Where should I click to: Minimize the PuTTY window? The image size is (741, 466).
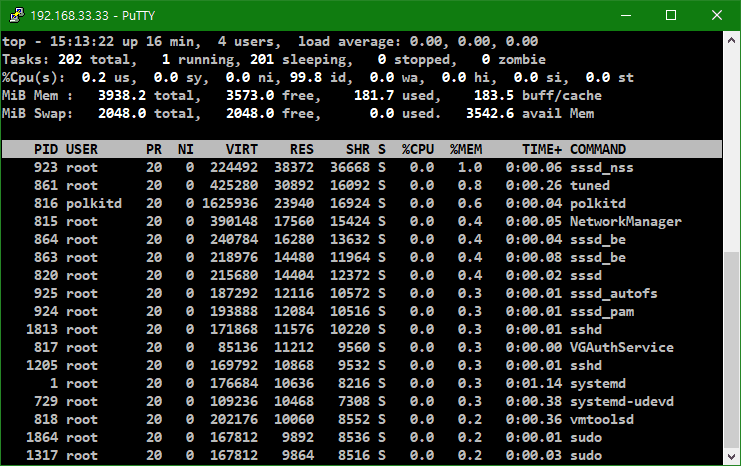pyautogui.click(x=626, y=15)
